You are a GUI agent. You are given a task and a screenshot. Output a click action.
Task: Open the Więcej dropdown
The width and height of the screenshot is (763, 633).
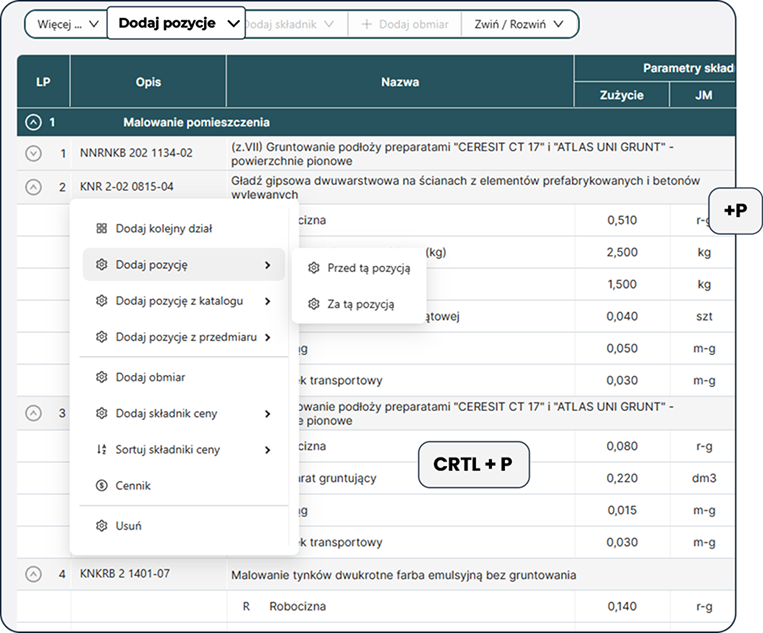[x=66, y=23]
